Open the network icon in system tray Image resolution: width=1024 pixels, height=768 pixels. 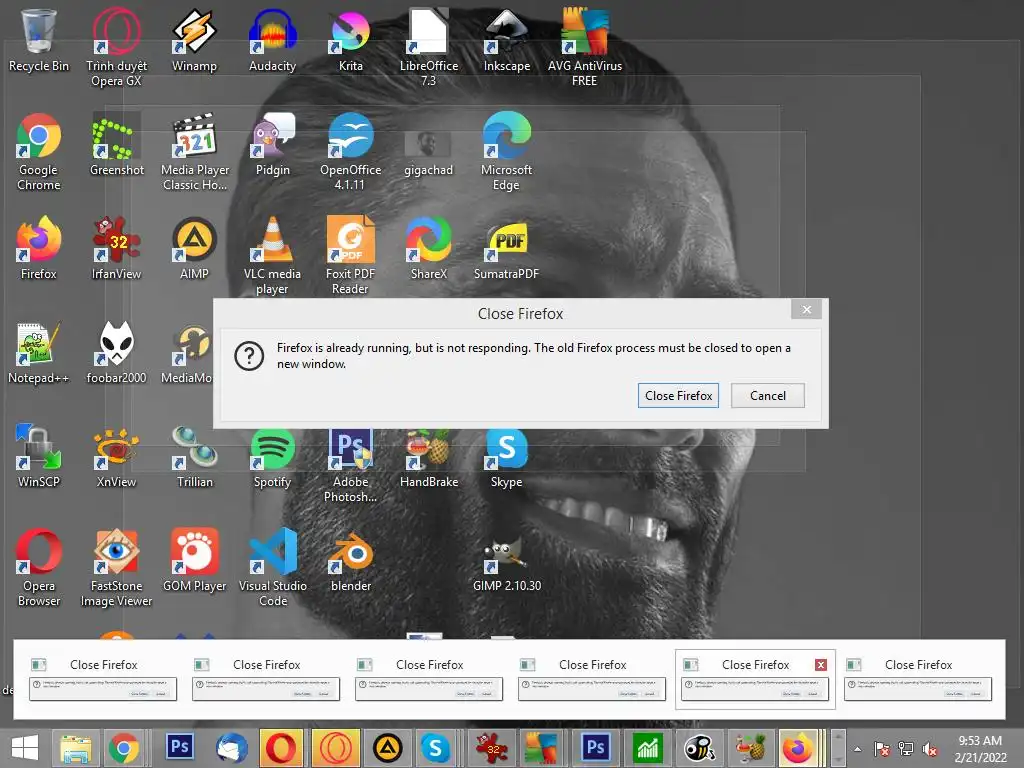pos(906,749)
